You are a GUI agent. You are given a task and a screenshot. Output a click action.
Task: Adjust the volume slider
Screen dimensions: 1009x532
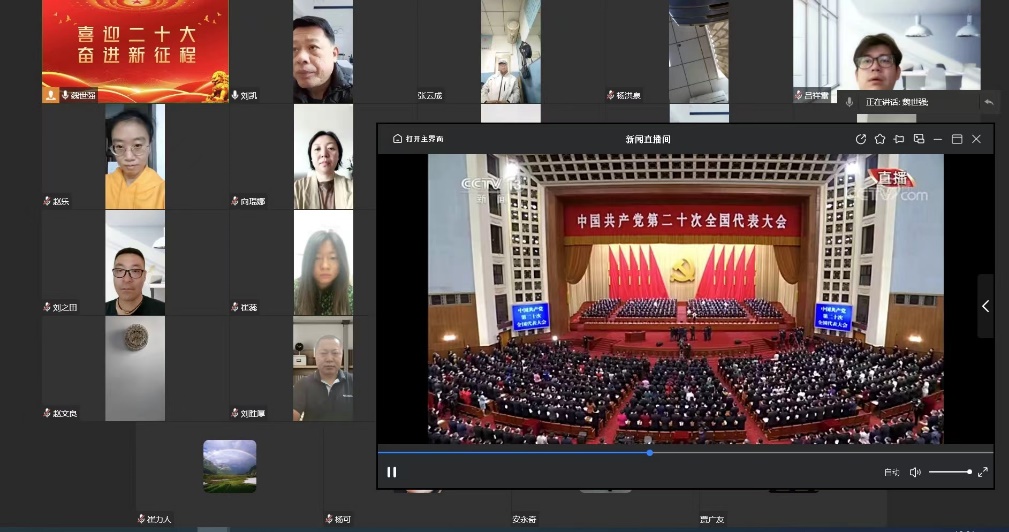[950, 472]
